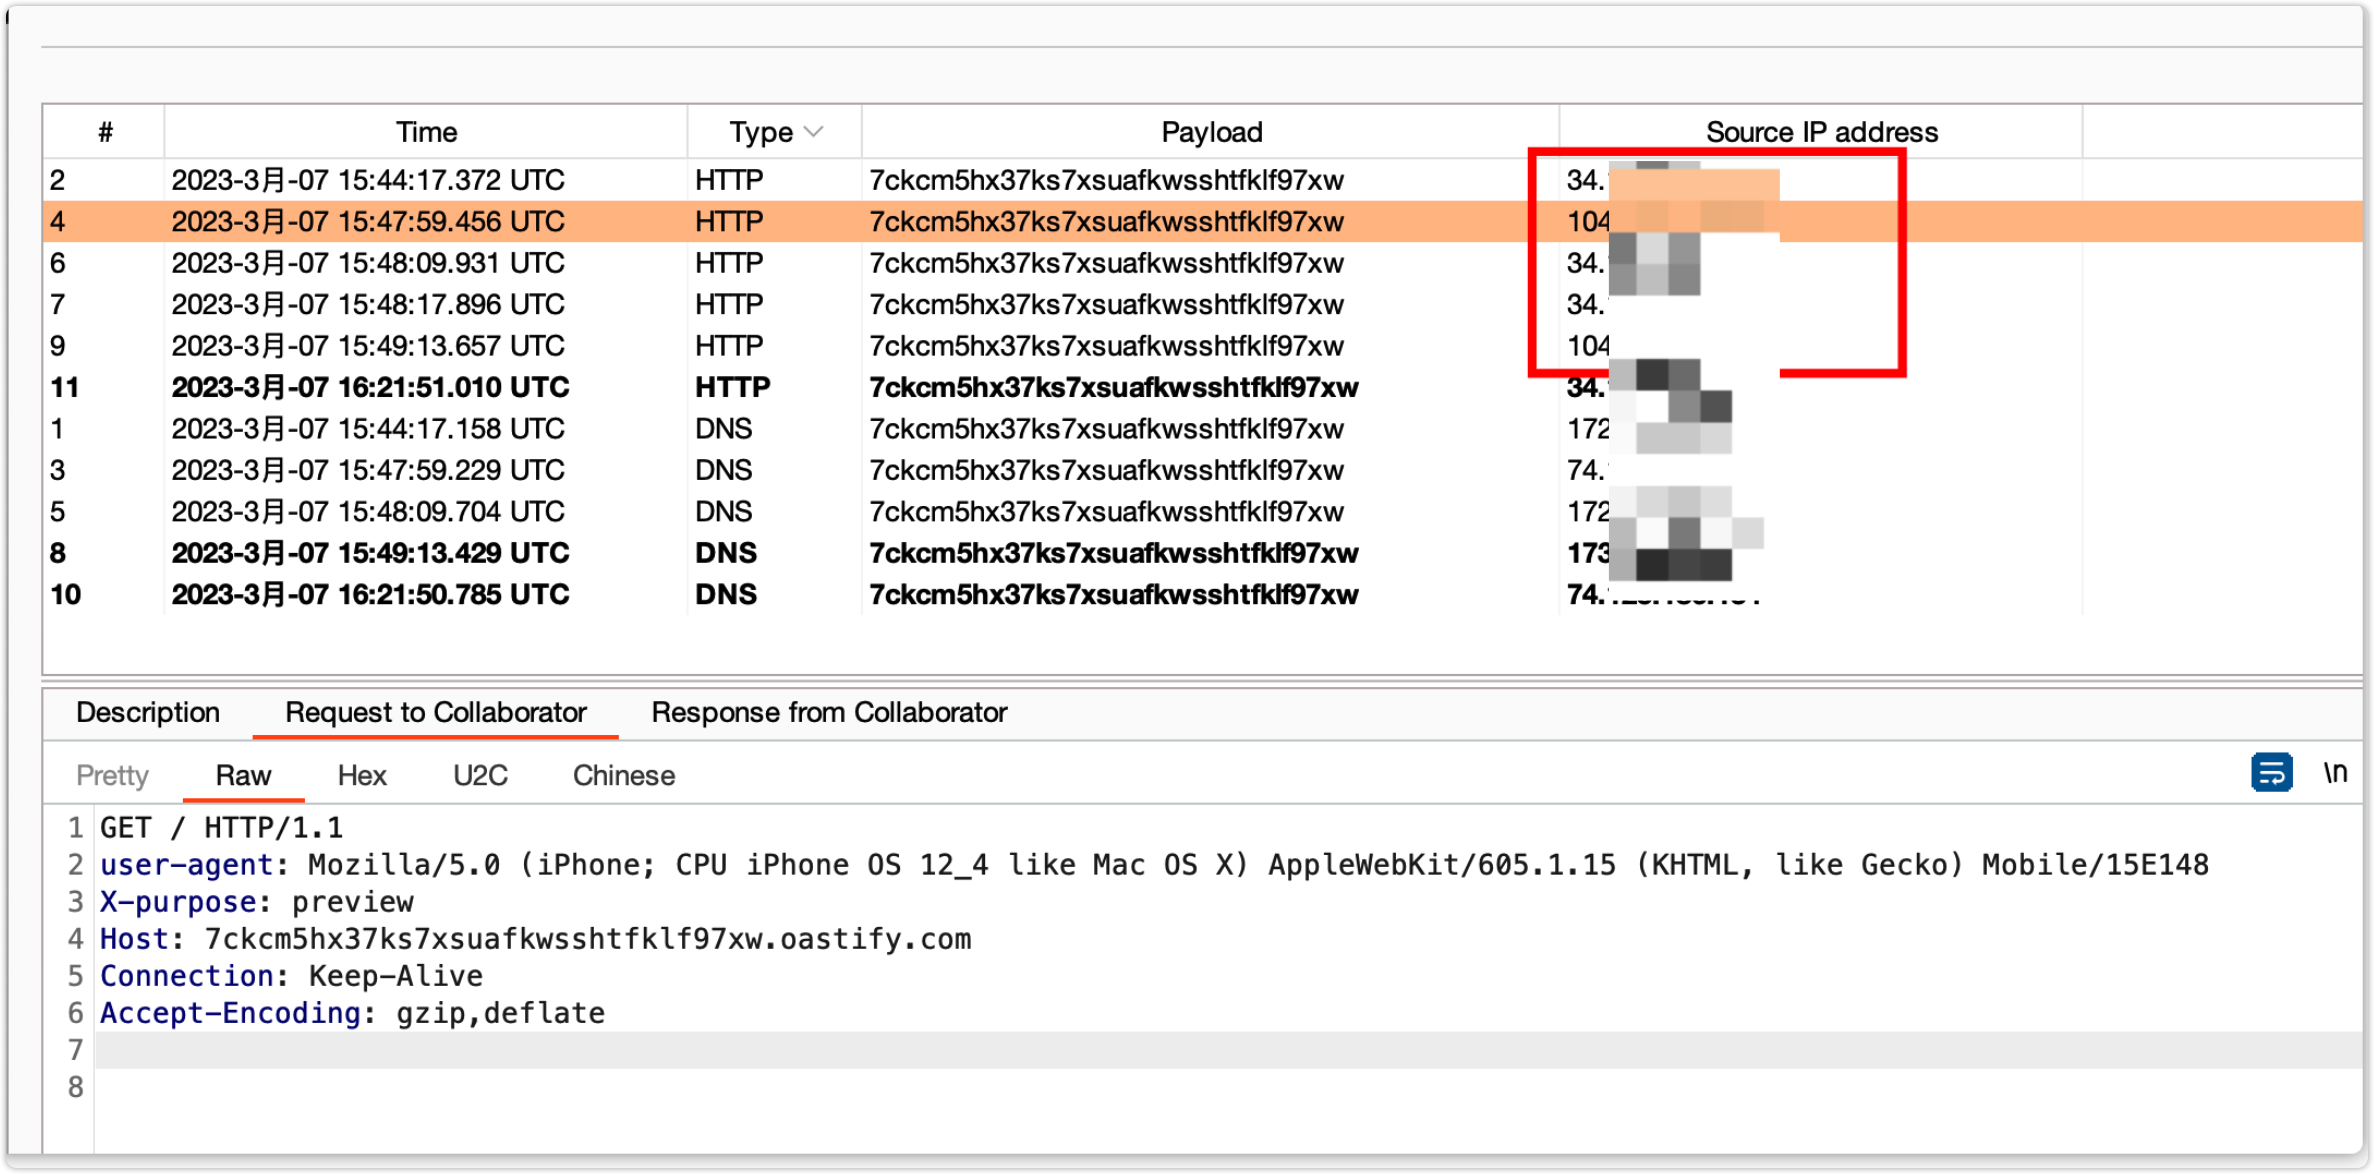The image size is (2374, 1174).
Task: Click the source IP cell of row 10
Action: (x=1821, y=595)
